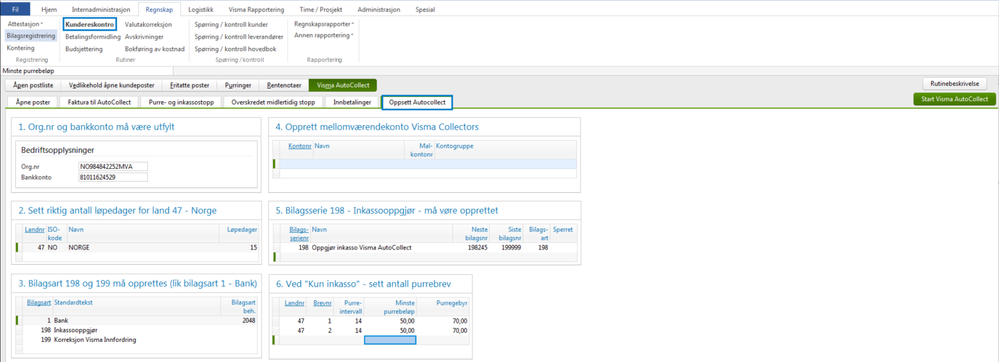Select the Spesial ribbon tab
Viewport: 999px width, 362px height.
tap(426, 10)
